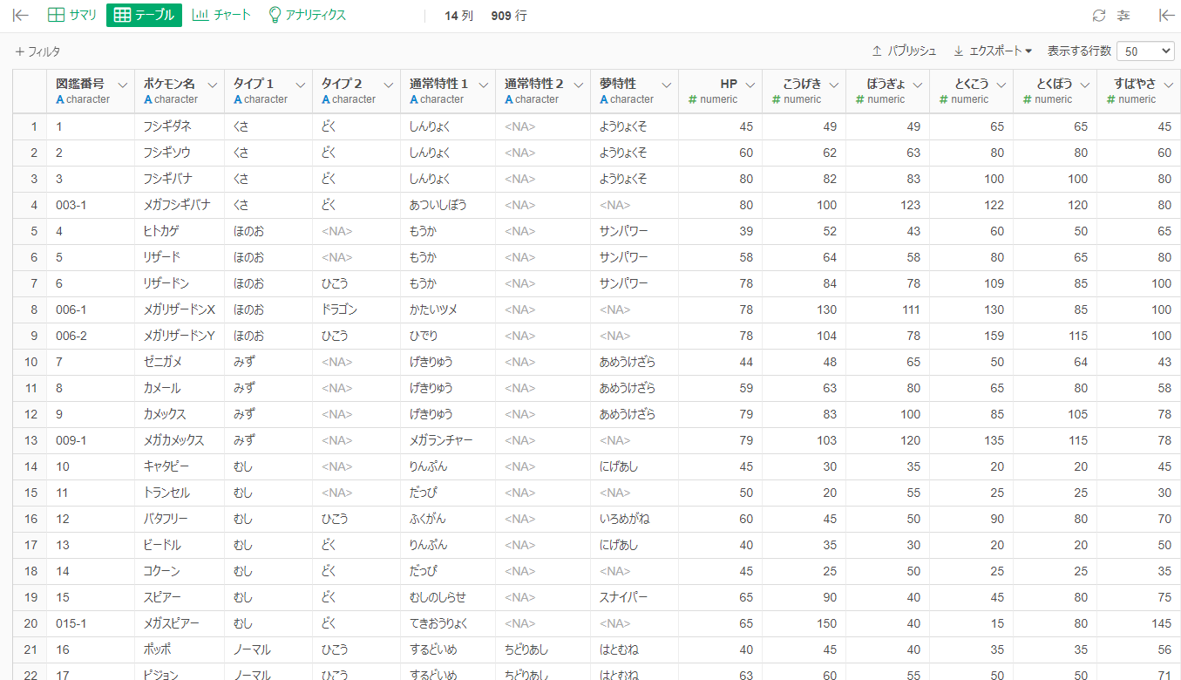Click the 909 行 row count
1181x680 pixels.
(508, 16)
